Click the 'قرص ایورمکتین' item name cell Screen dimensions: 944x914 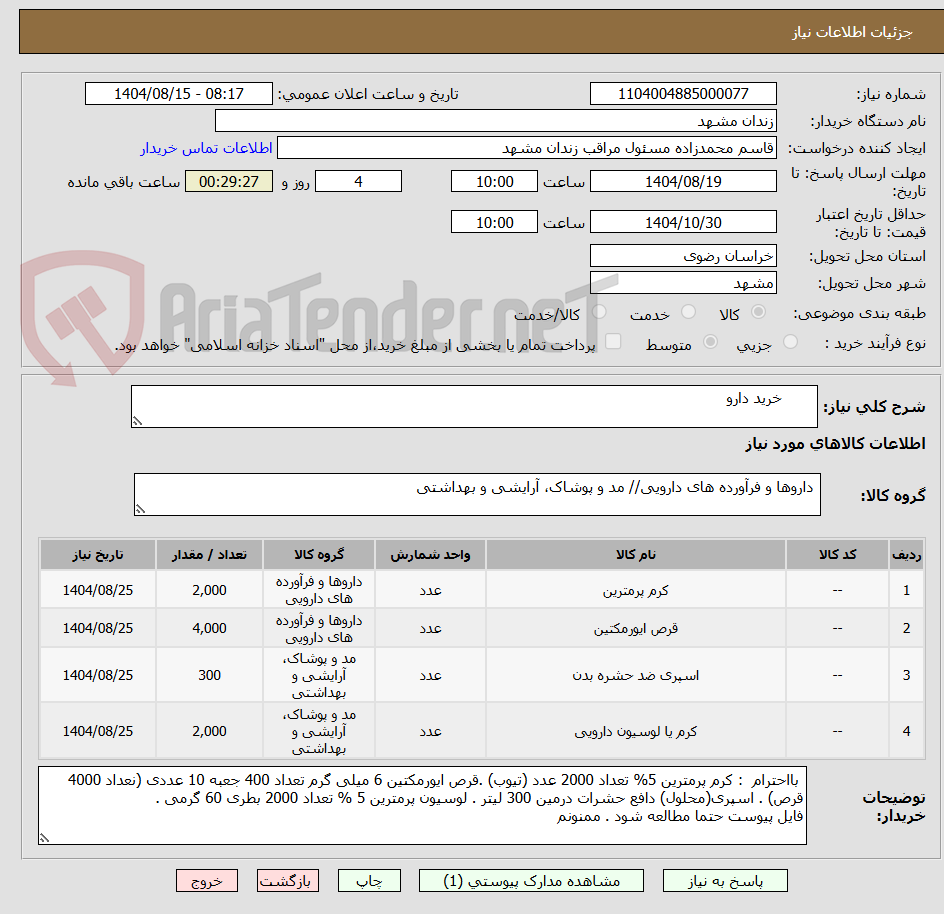(x=636, y=628)
